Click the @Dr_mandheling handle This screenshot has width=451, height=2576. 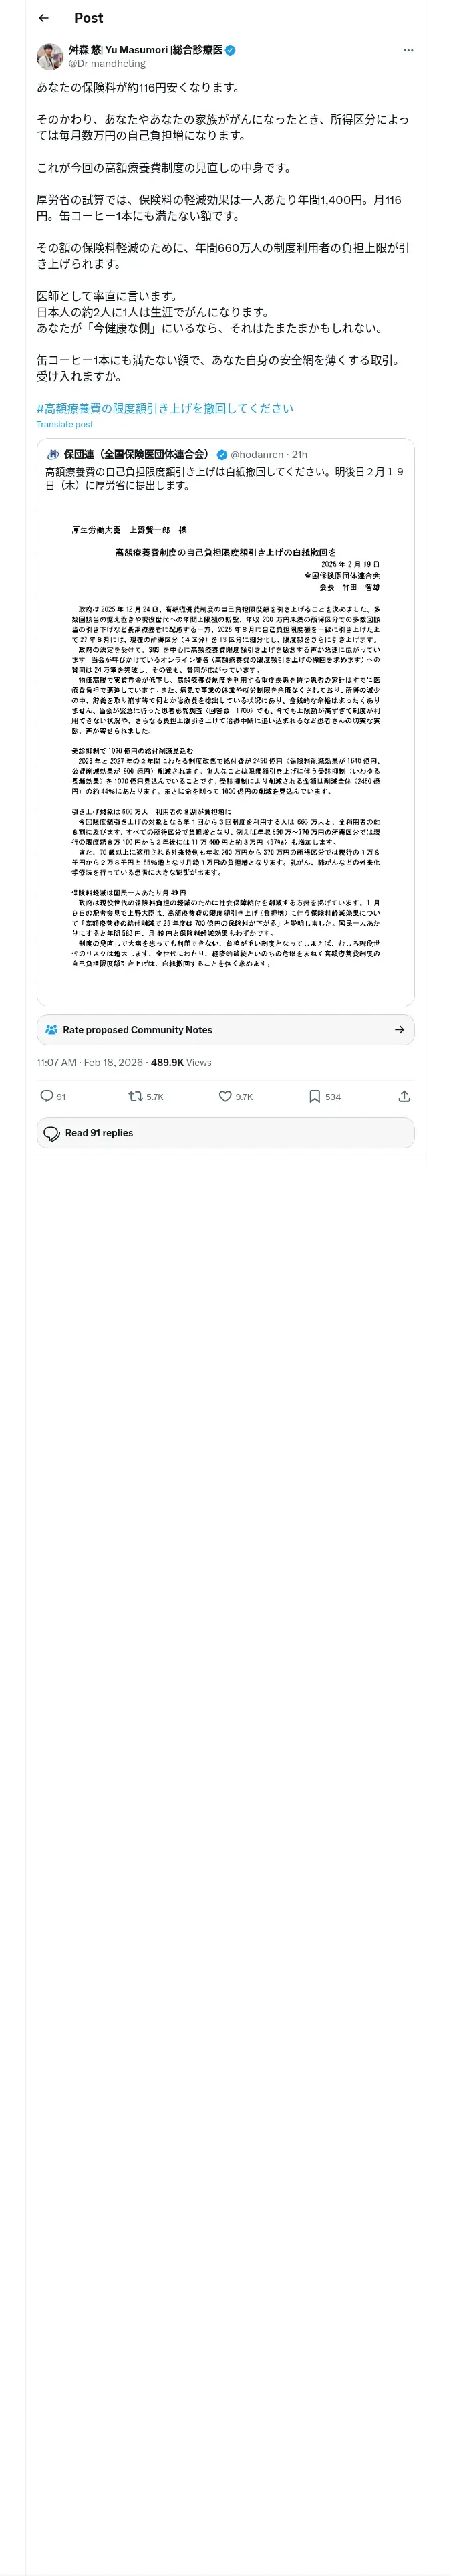(106, 63)
